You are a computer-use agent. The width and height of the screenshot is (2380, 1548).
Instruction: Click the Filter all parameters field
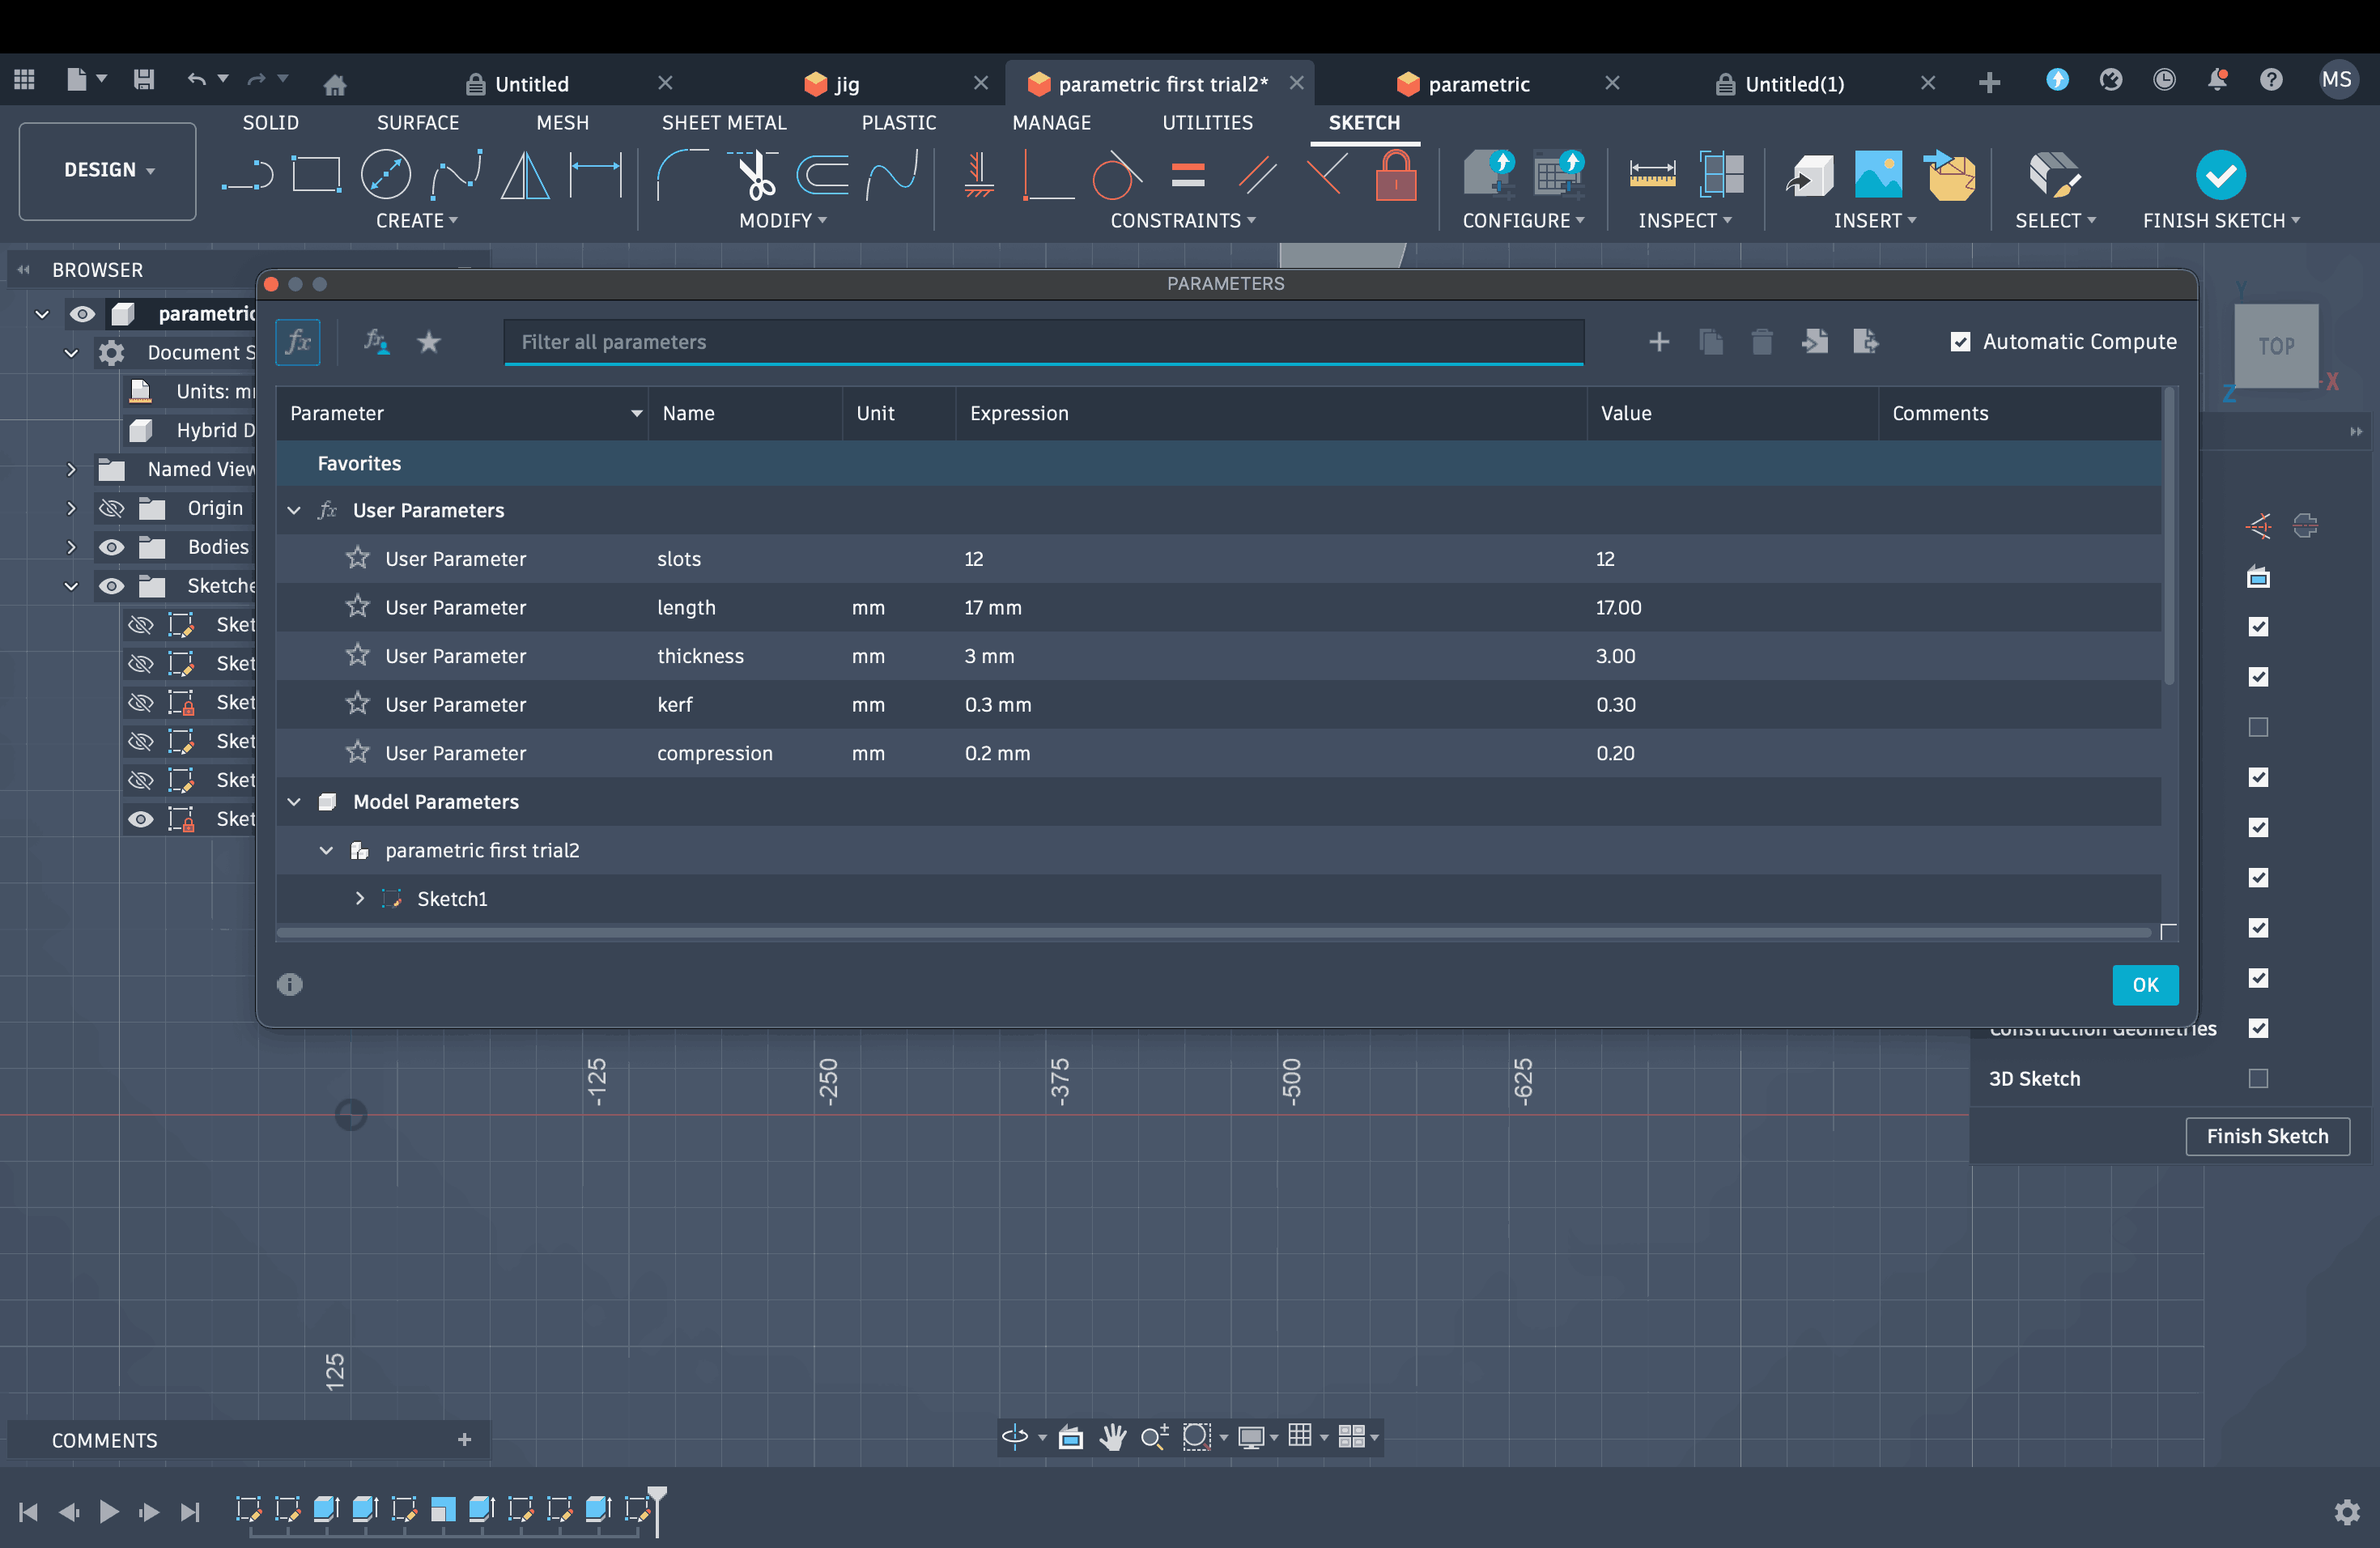coord(1042,342)
